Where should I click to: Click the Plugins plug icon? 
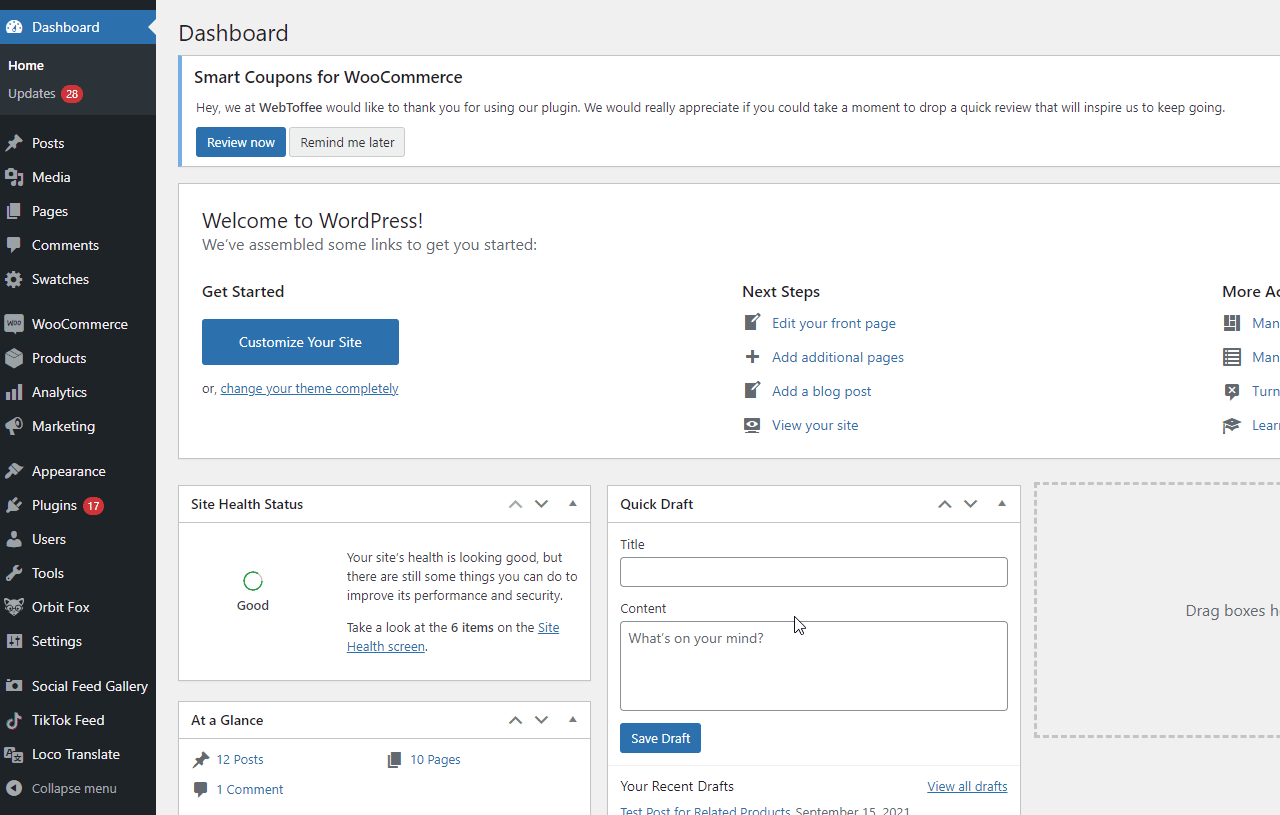[x=14, y=505]
